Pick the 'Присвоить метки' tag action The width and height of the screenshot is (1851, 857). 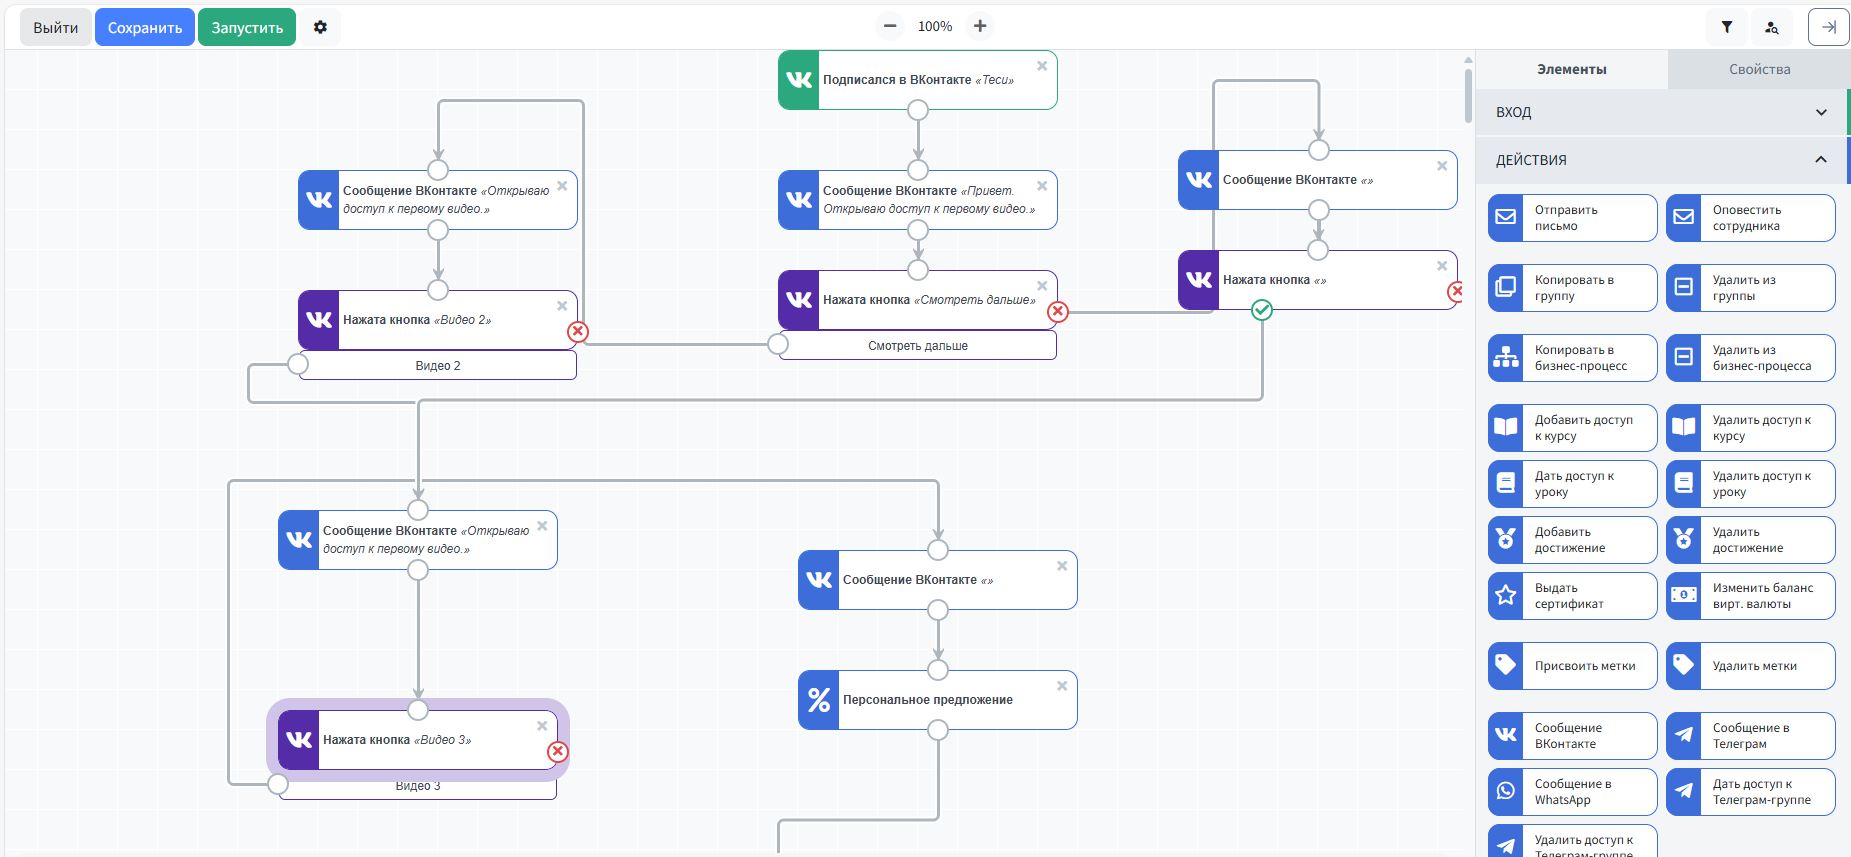pyautogui.click(x=1572, y=666)
